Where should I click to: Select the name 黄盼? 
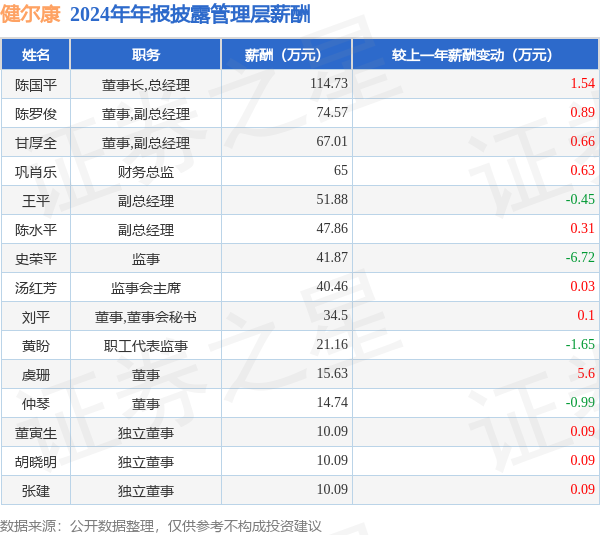[36, 346]
